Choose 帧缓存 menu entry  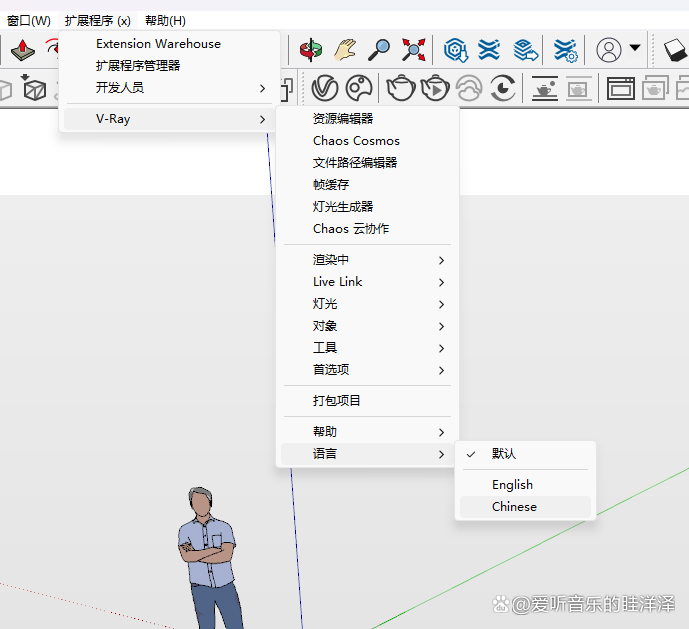367,185
